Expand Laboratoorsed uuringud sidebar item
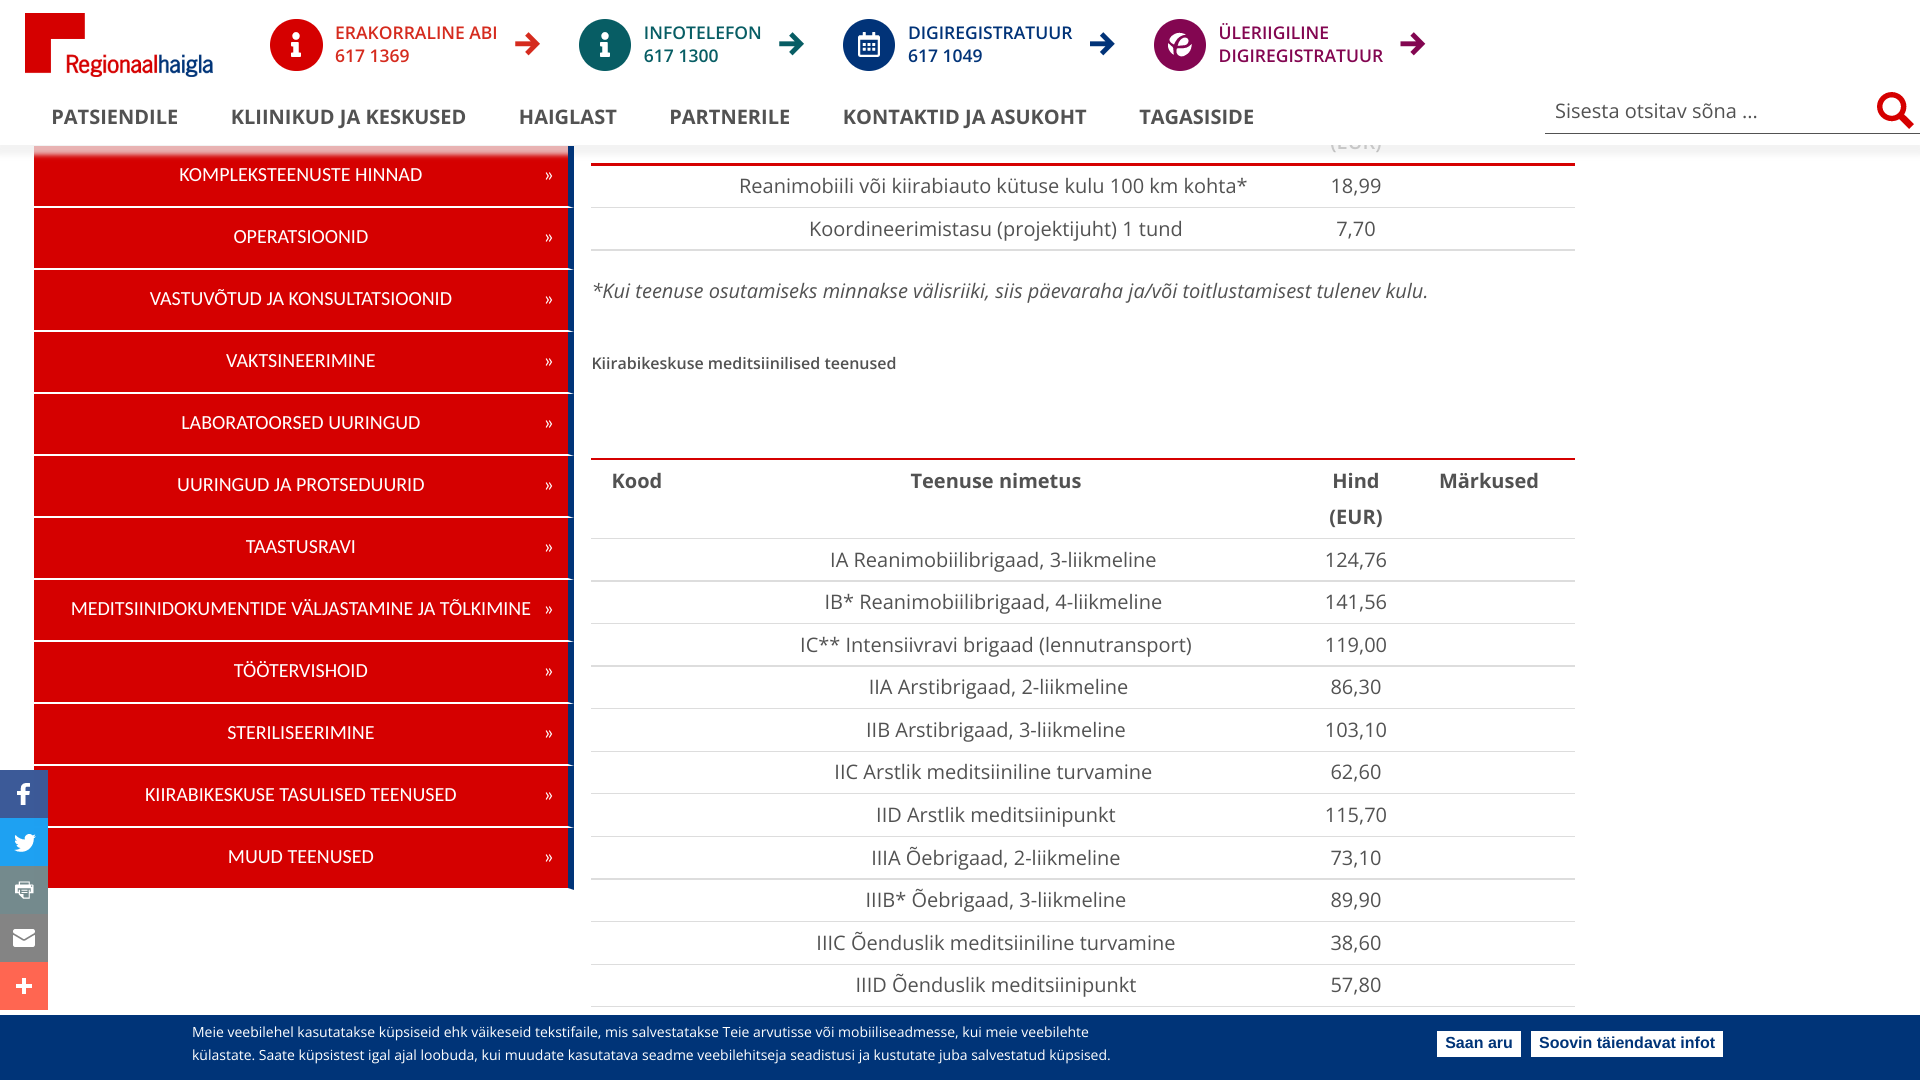This screenshot has width=1920, height=1080. point(301,423)
